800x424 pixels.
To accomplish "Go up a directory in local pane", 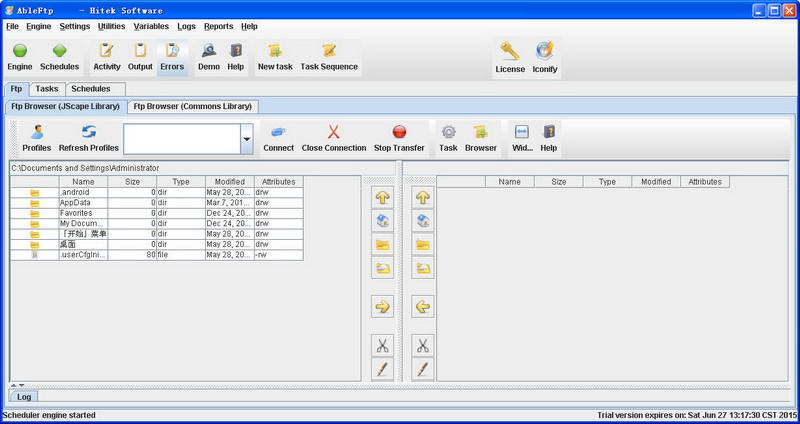I will point(383,197).
